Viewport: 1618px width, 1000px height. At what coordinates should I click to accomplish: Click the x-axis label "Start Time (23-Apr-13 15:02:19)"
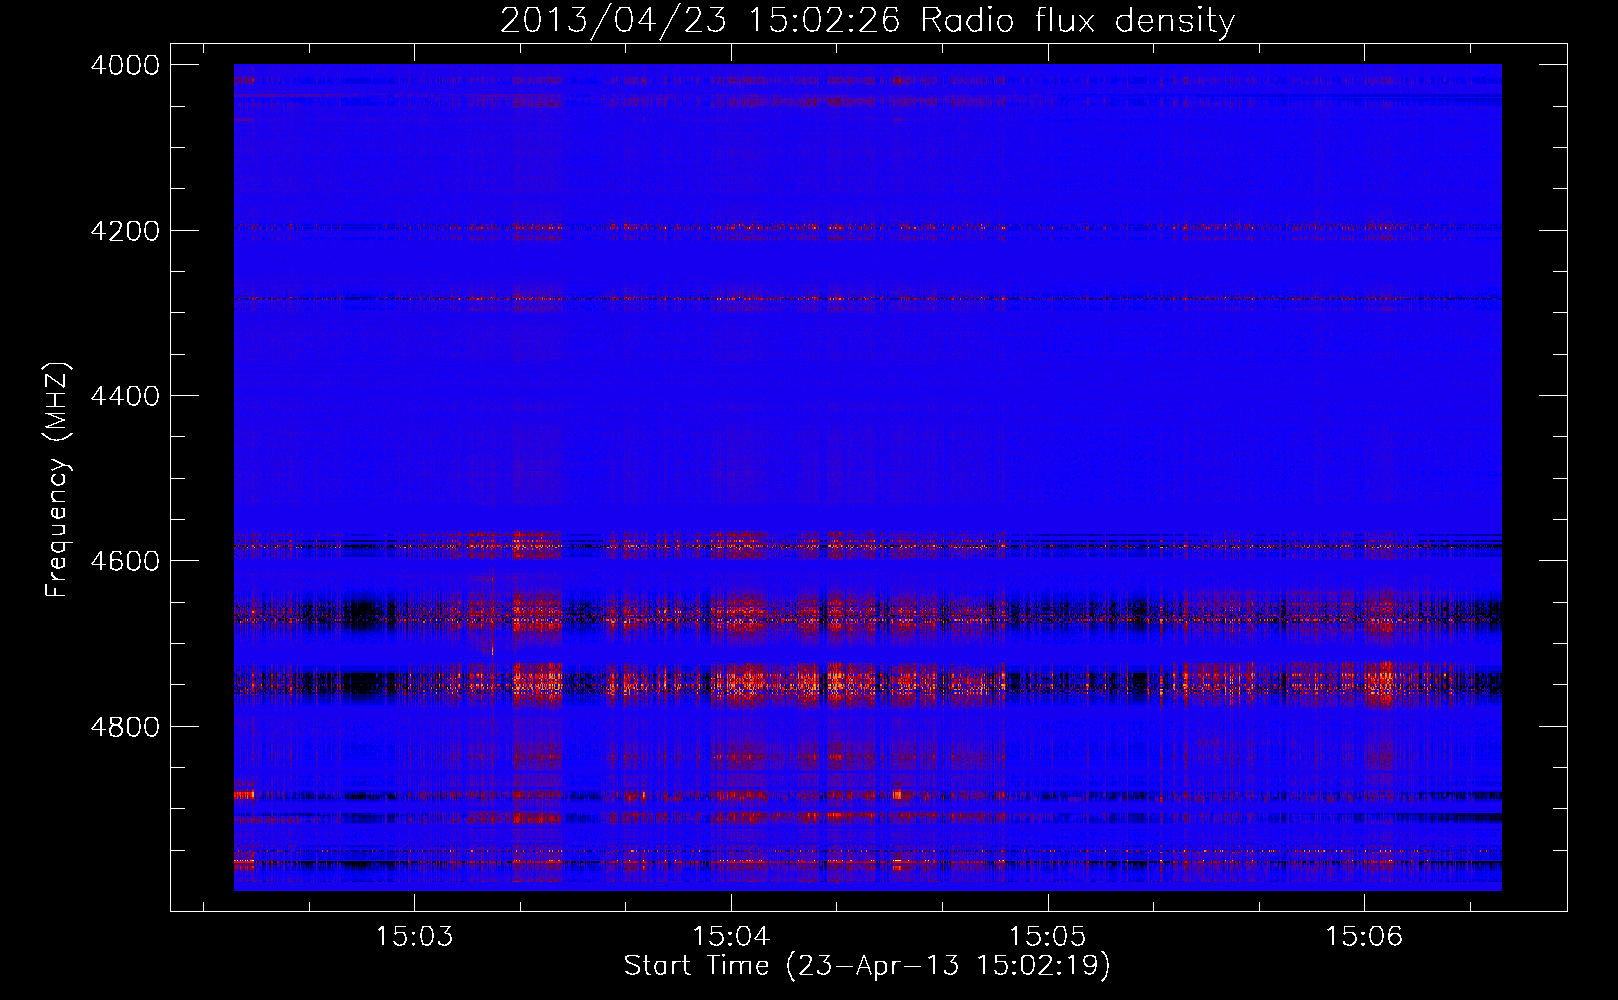[867, 965]
